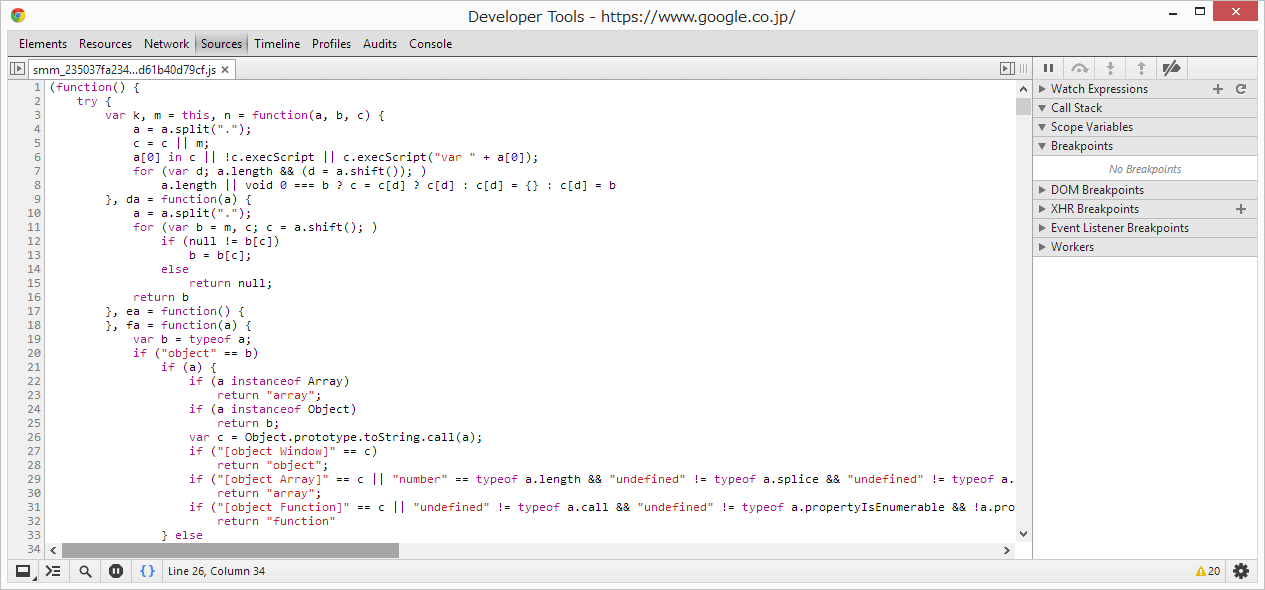Screen dimensions: 1265x590
Task: Click the warnings count indicator
Action: (1208, 571)
